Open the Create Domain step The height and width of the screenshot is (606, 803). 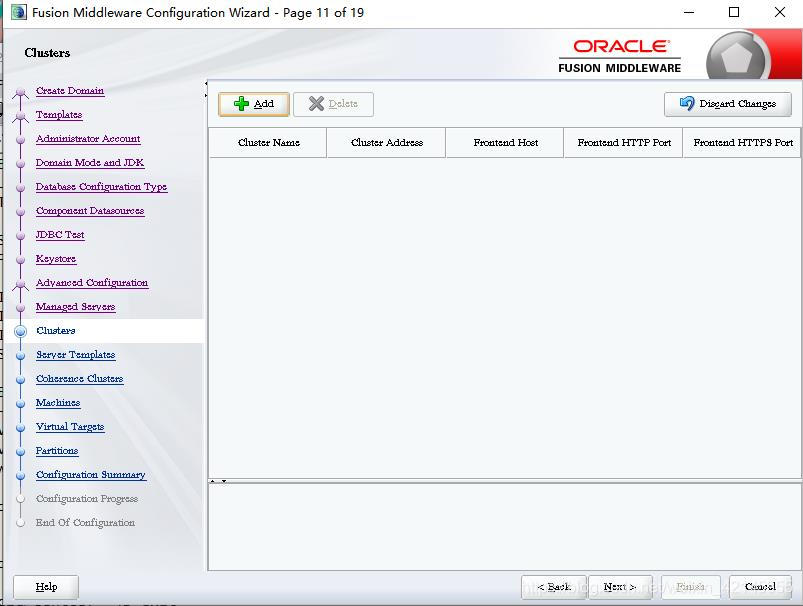click(70, 91)
